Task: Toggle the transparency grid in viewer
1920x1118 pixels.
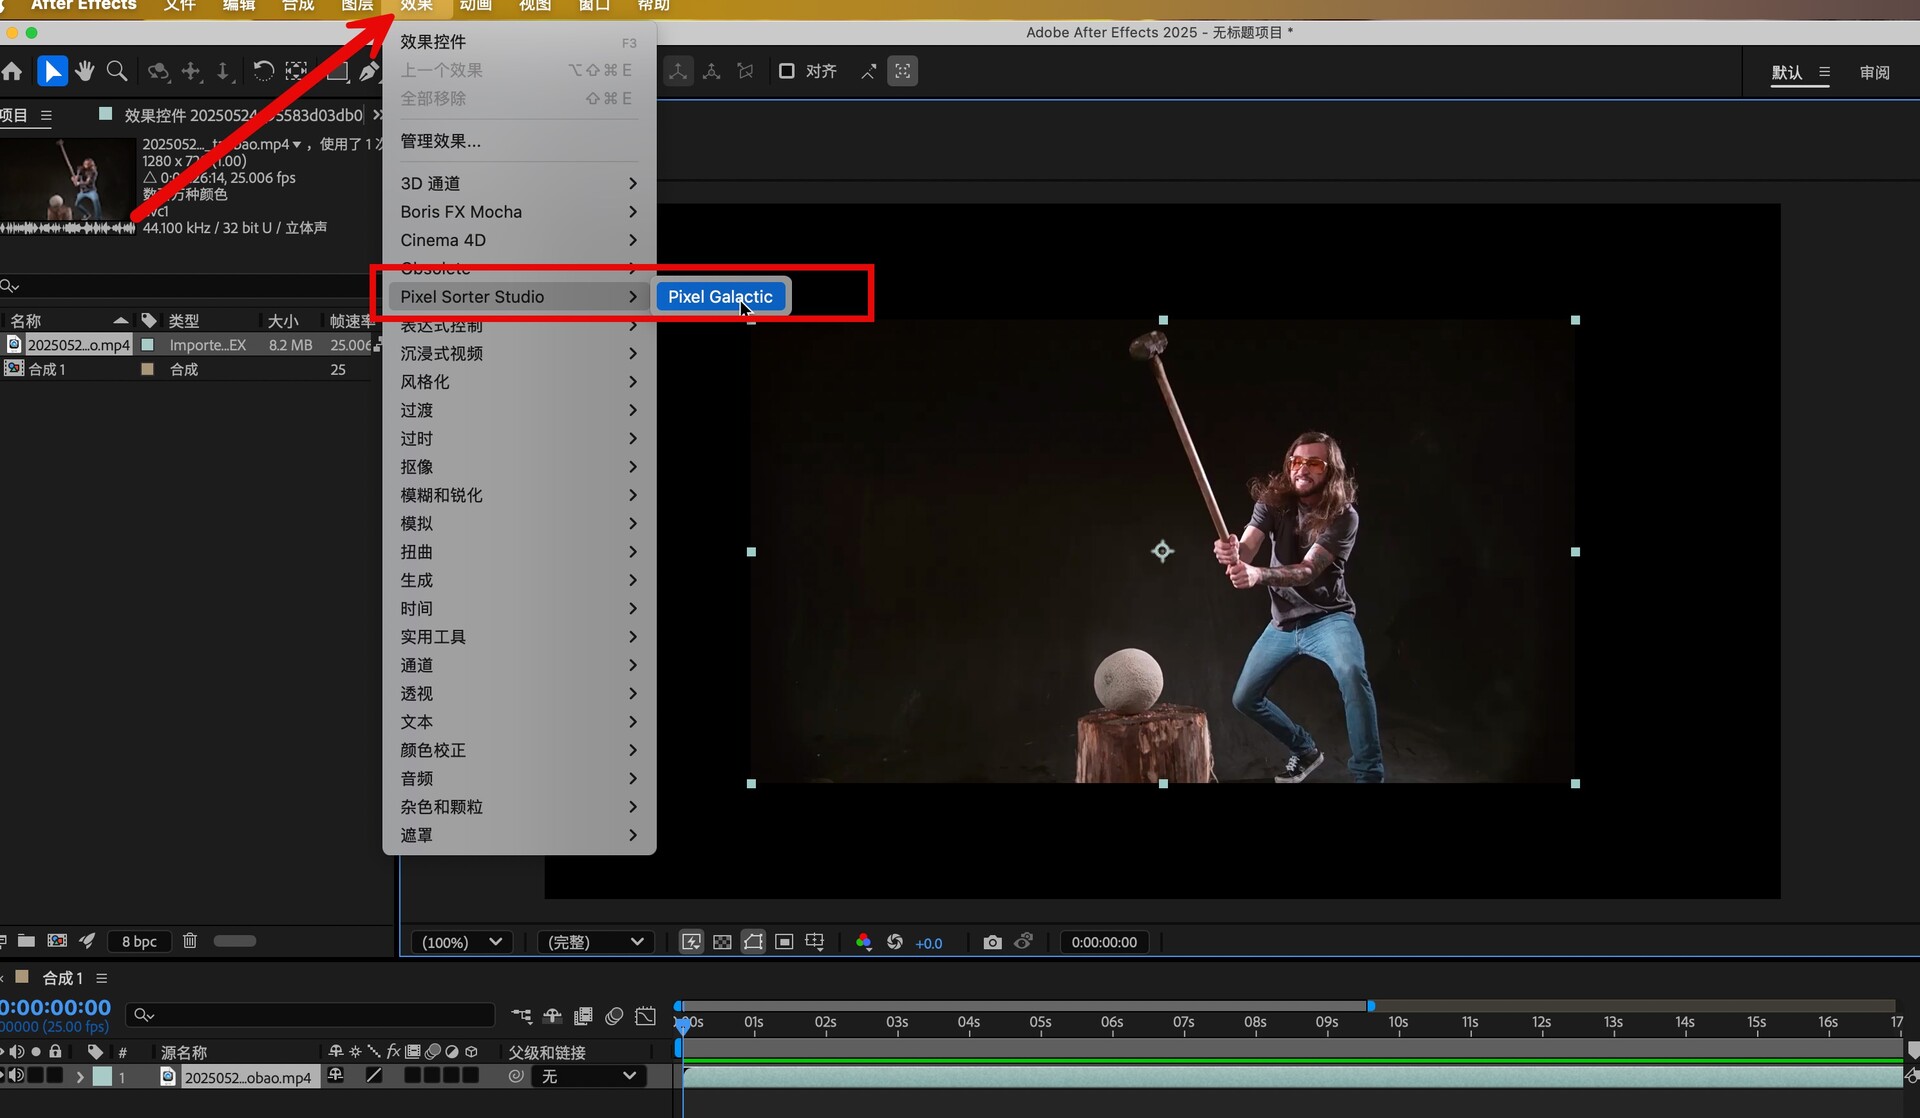Action: [x=722, y=942]
